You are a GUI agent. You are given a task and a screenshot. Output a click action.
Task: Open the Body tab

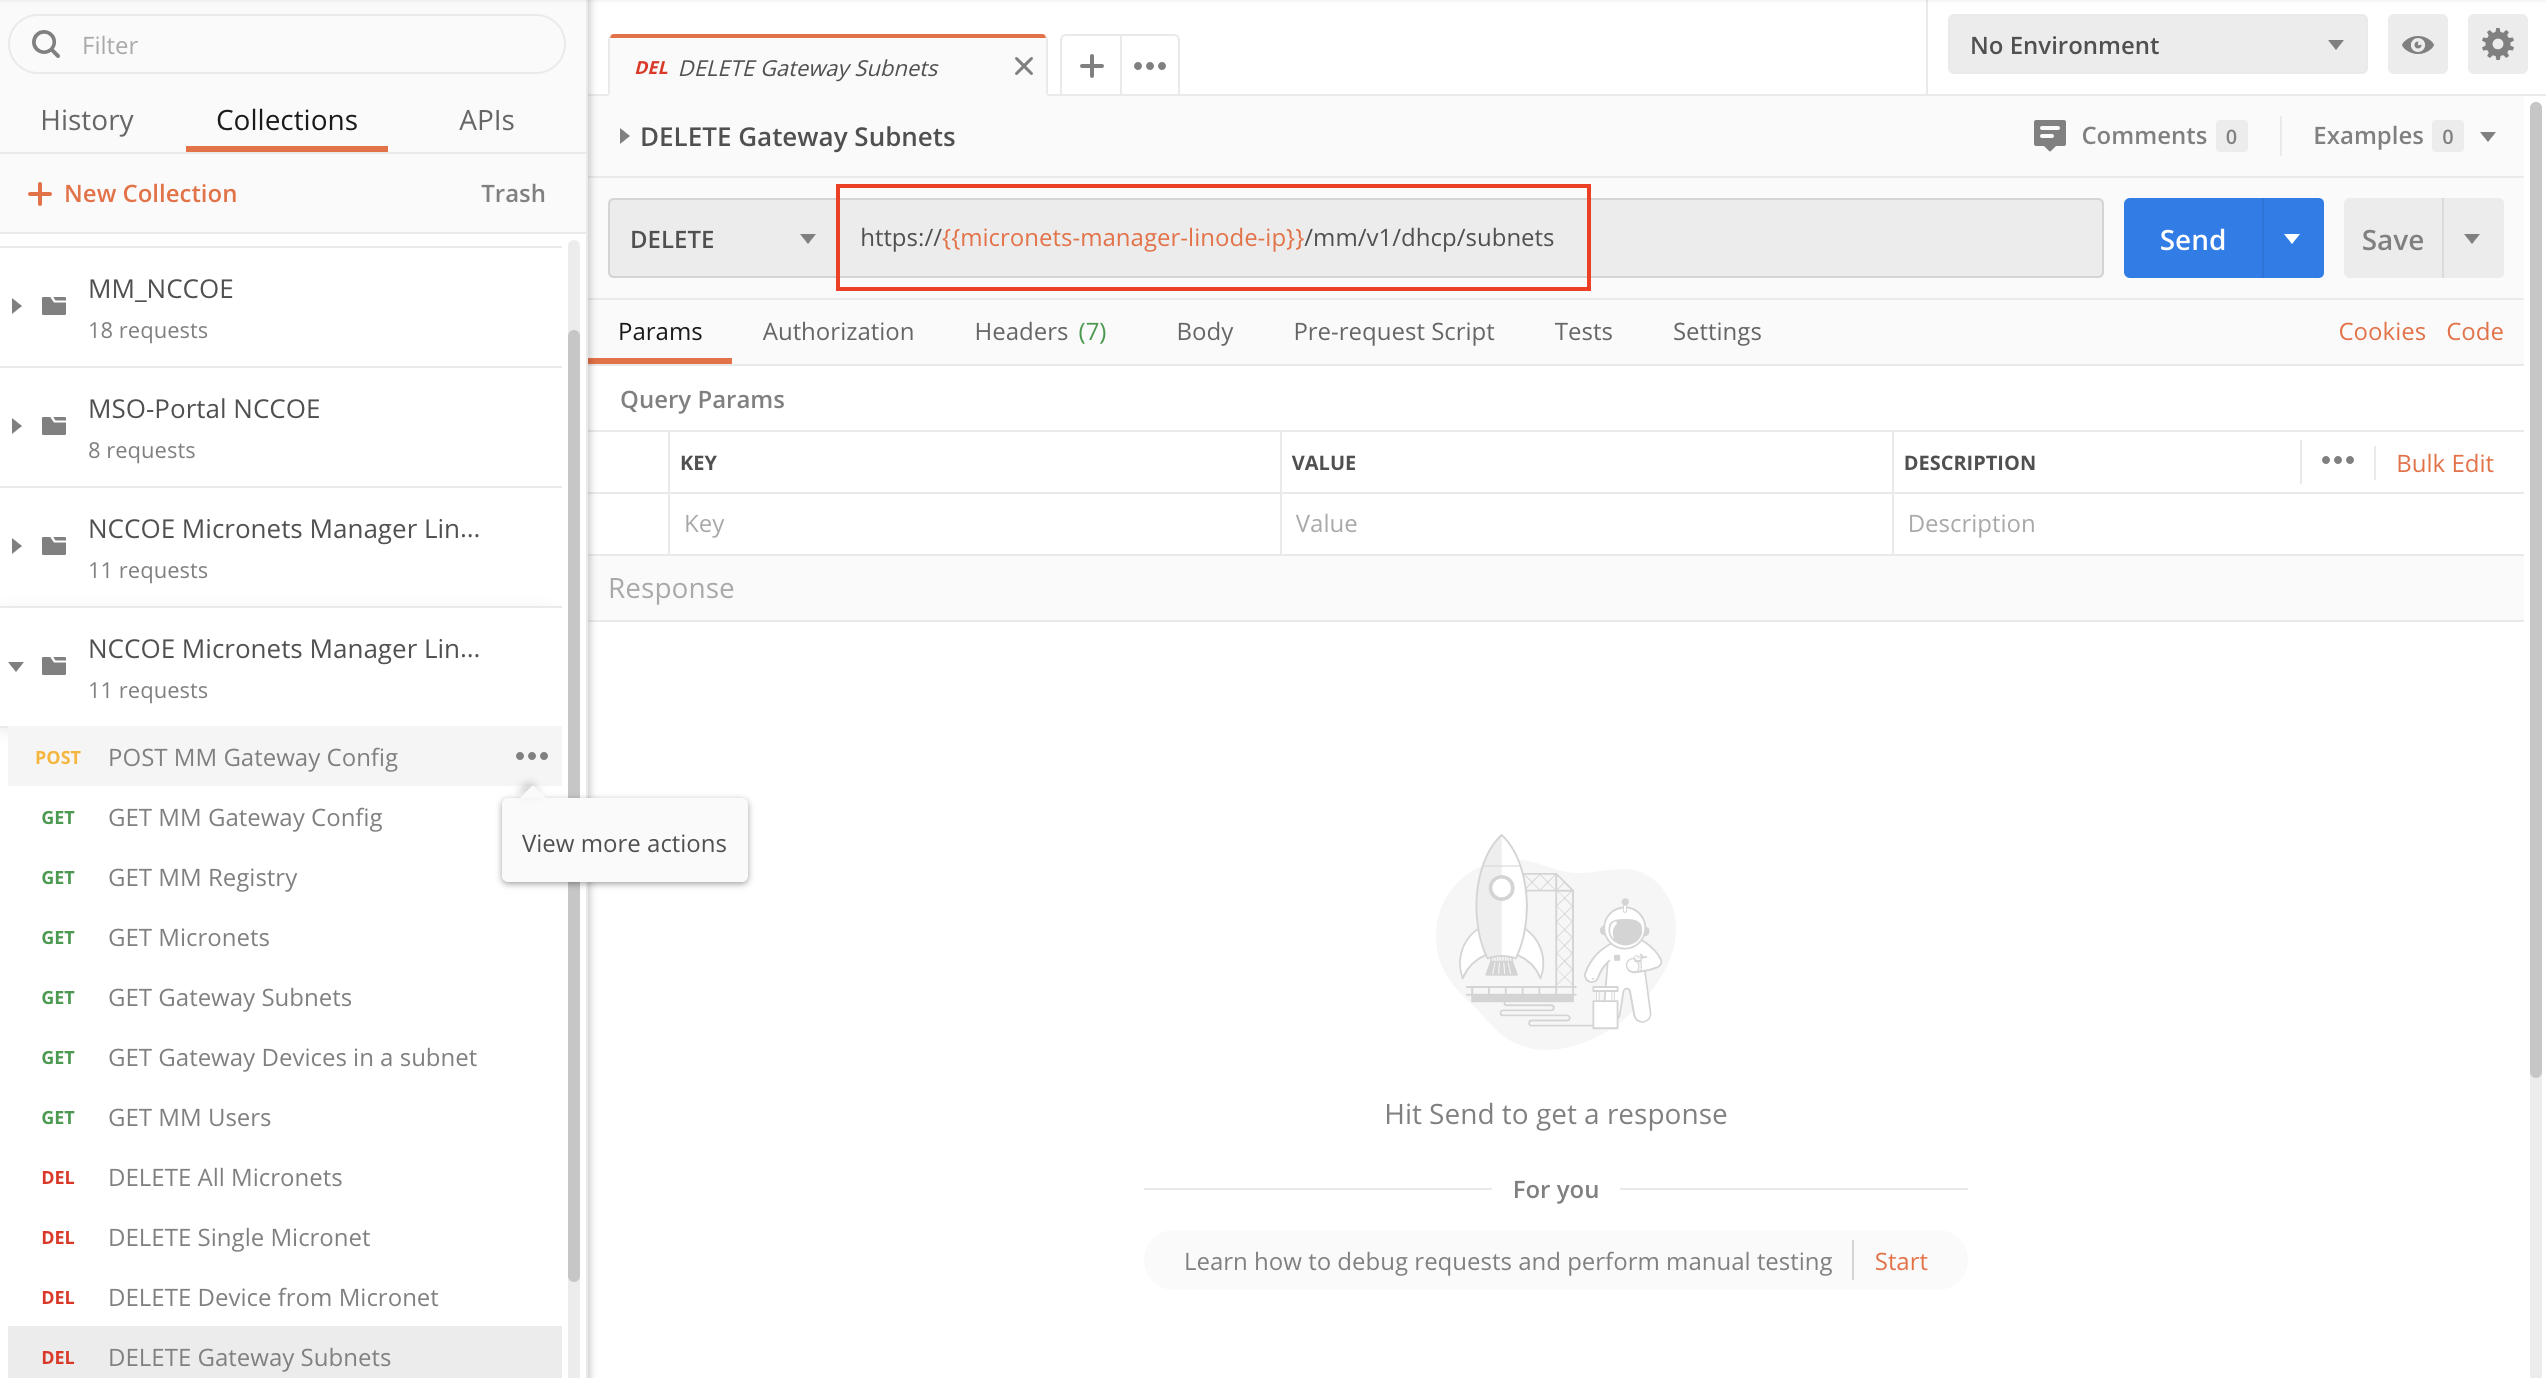pyautogui.click(x=1204, y=331)
